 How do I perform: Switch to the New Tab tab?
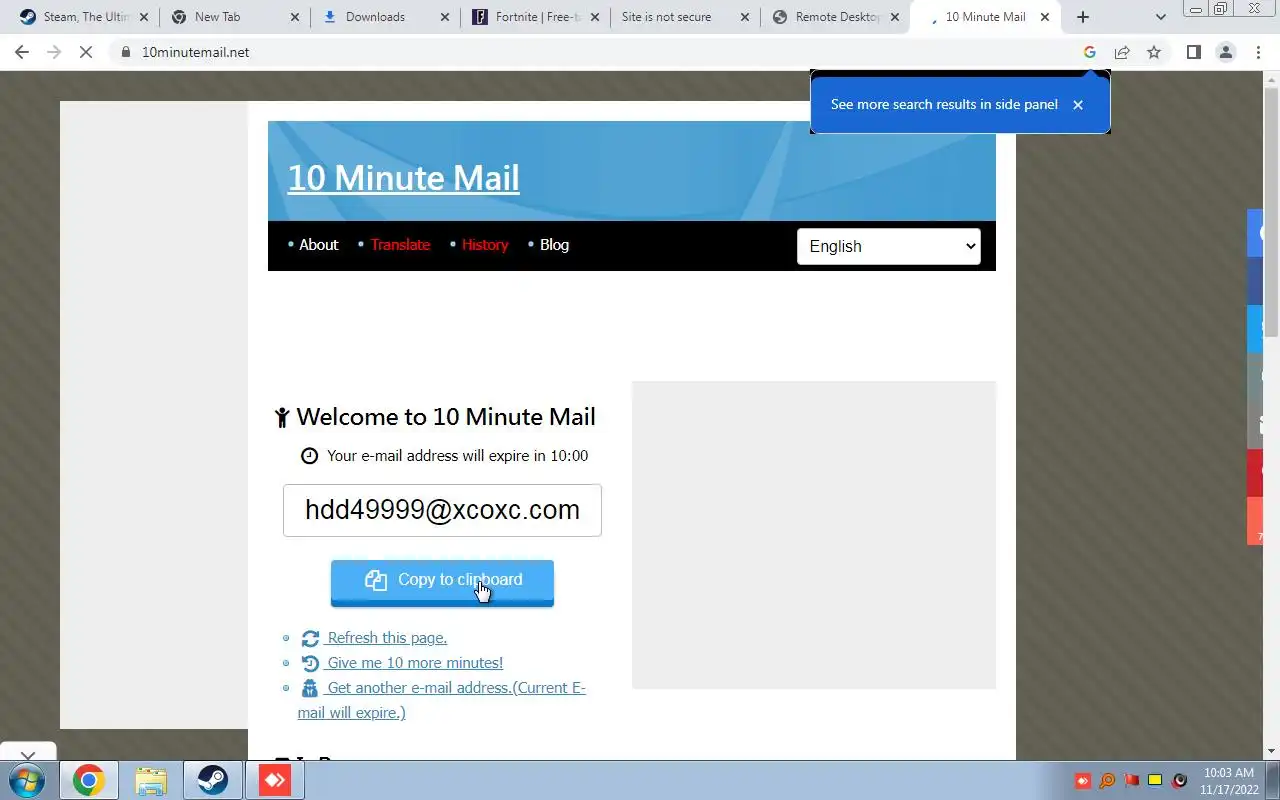(x=234, y=17)
